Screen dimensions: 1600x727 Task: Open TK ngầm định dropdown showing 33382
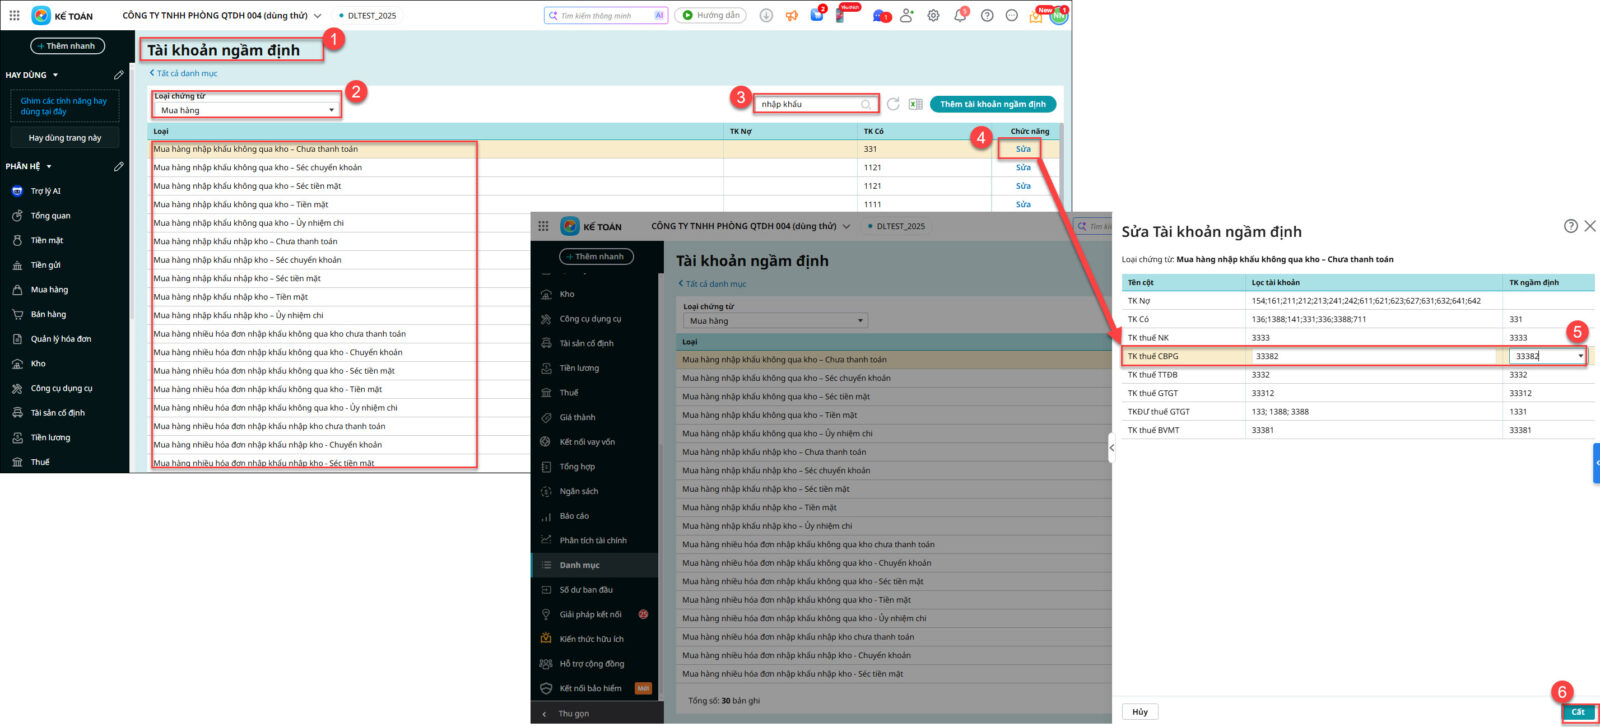[1580, 356]
